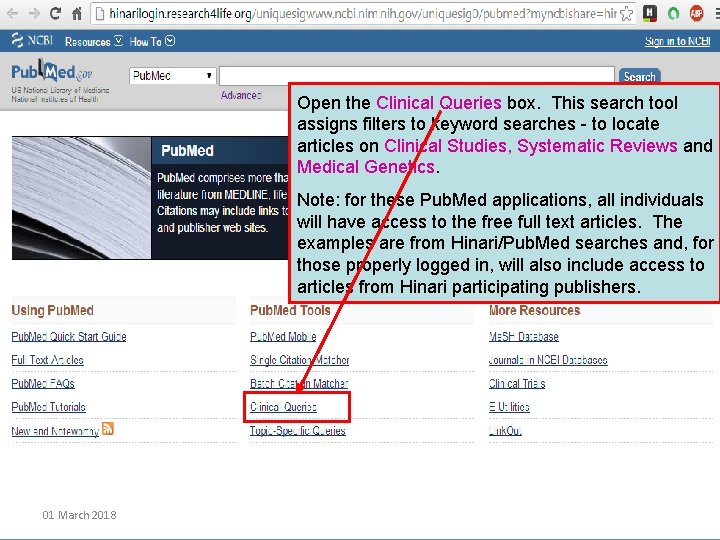
Task: Click the Hinari extension icon in the toolbar
Action: 649,13
